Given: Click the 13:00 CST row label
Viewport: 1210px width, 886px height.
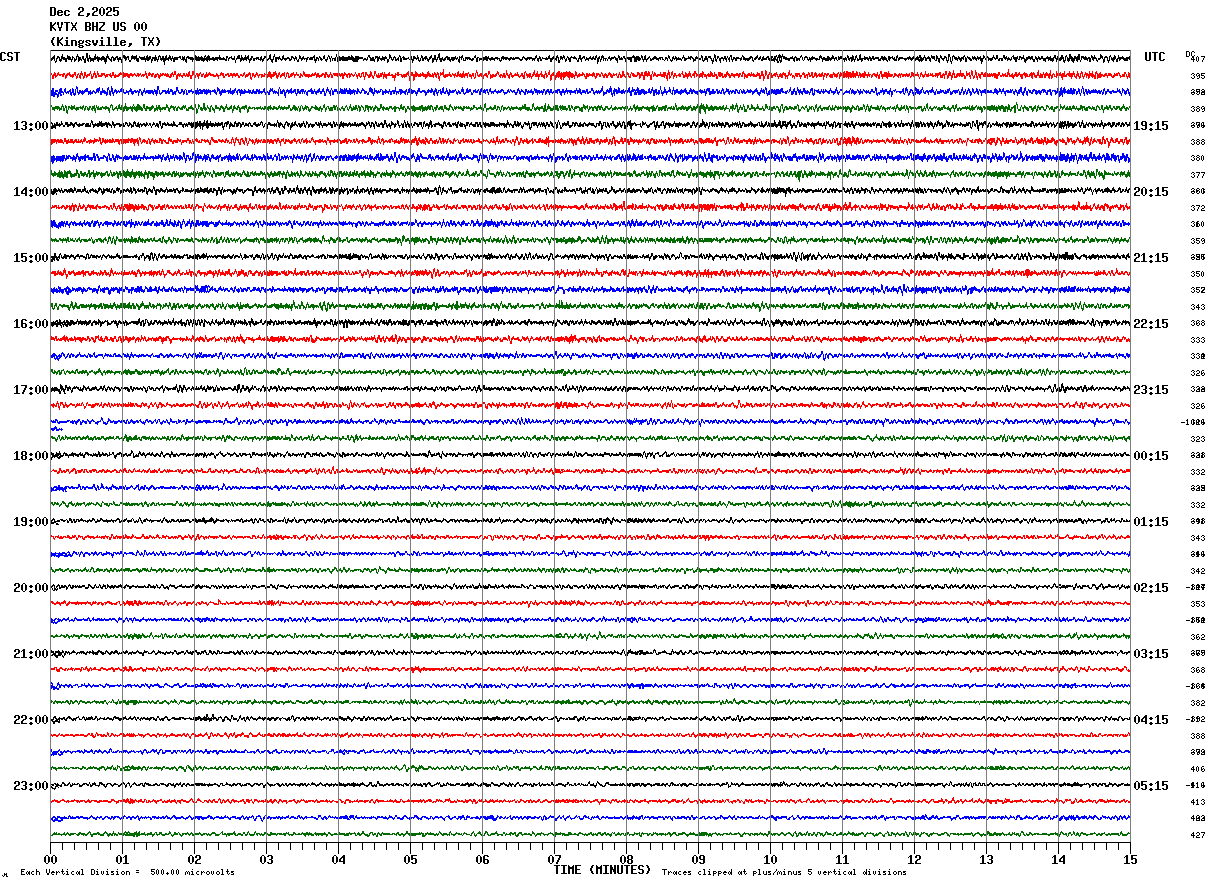Looking at the screenshot, I should (31, 126).
